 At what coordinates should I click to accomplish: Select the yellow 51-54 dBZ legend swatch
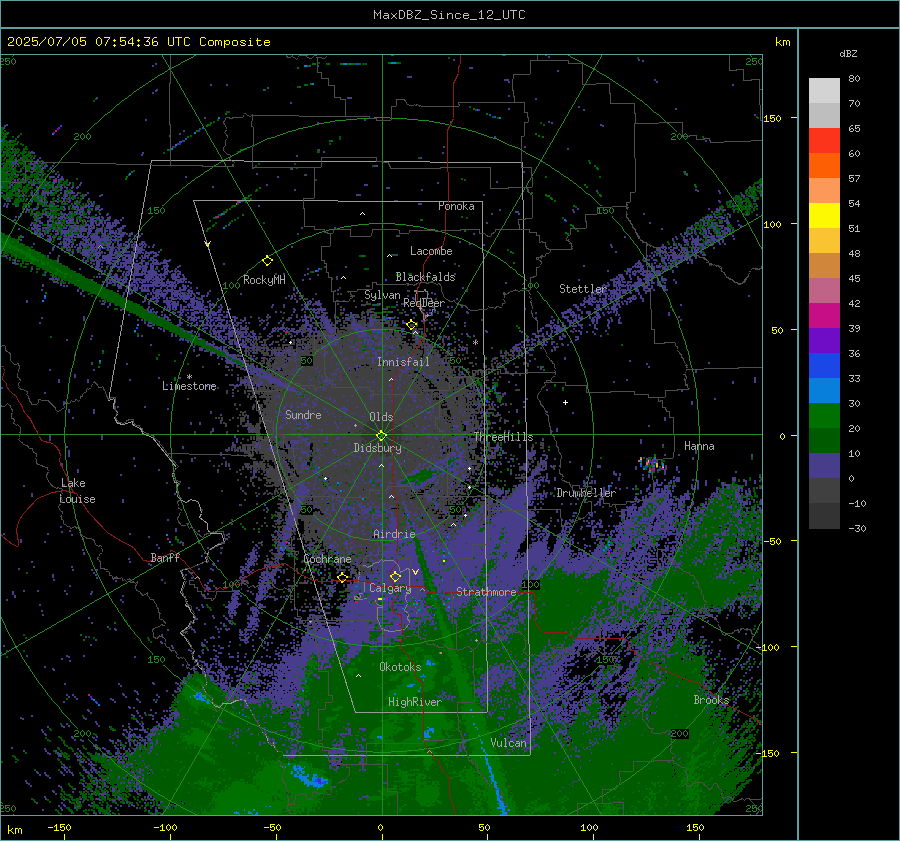click(x=824, y=216)
